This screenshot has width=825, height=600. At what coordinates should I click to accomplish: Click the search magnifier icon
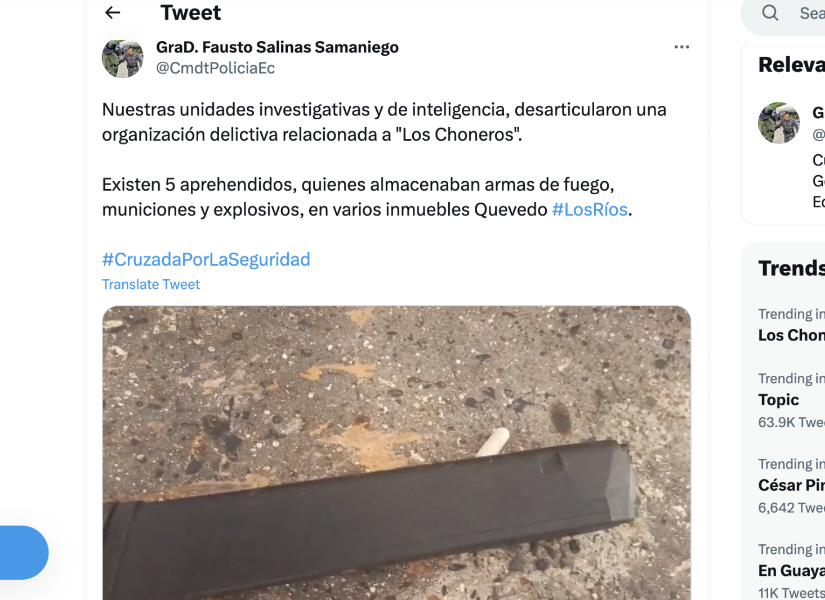point(770,13)
